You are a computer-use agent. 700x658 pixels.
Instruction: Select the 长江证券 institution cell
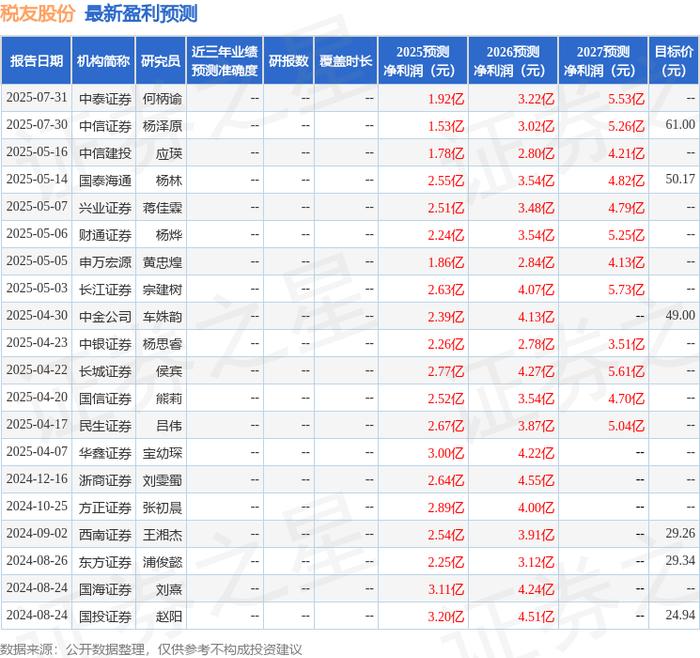[x=105, y=290]
